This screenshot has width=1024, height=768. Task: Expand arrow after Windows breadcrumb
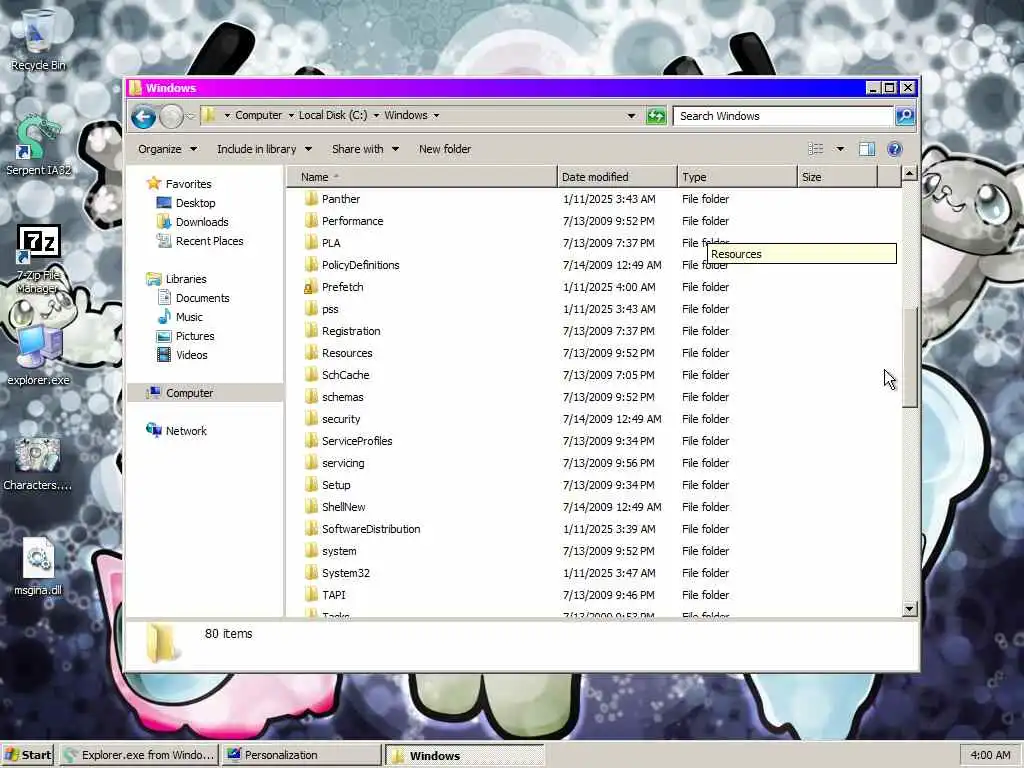pyautogui.click(x=436, y=116)
